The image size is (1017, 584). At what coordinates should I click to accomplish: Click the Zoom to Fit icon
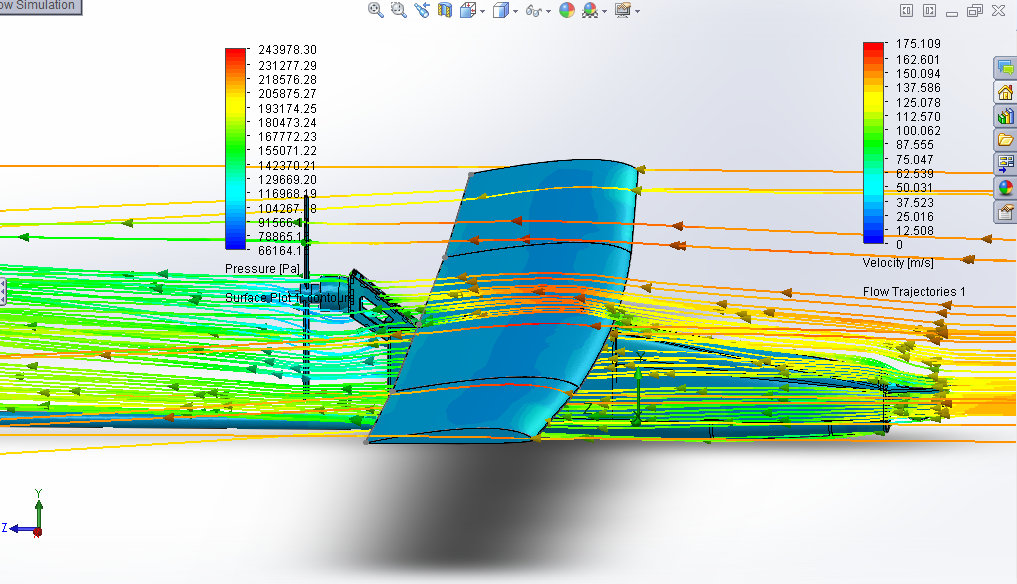[376, 10]
